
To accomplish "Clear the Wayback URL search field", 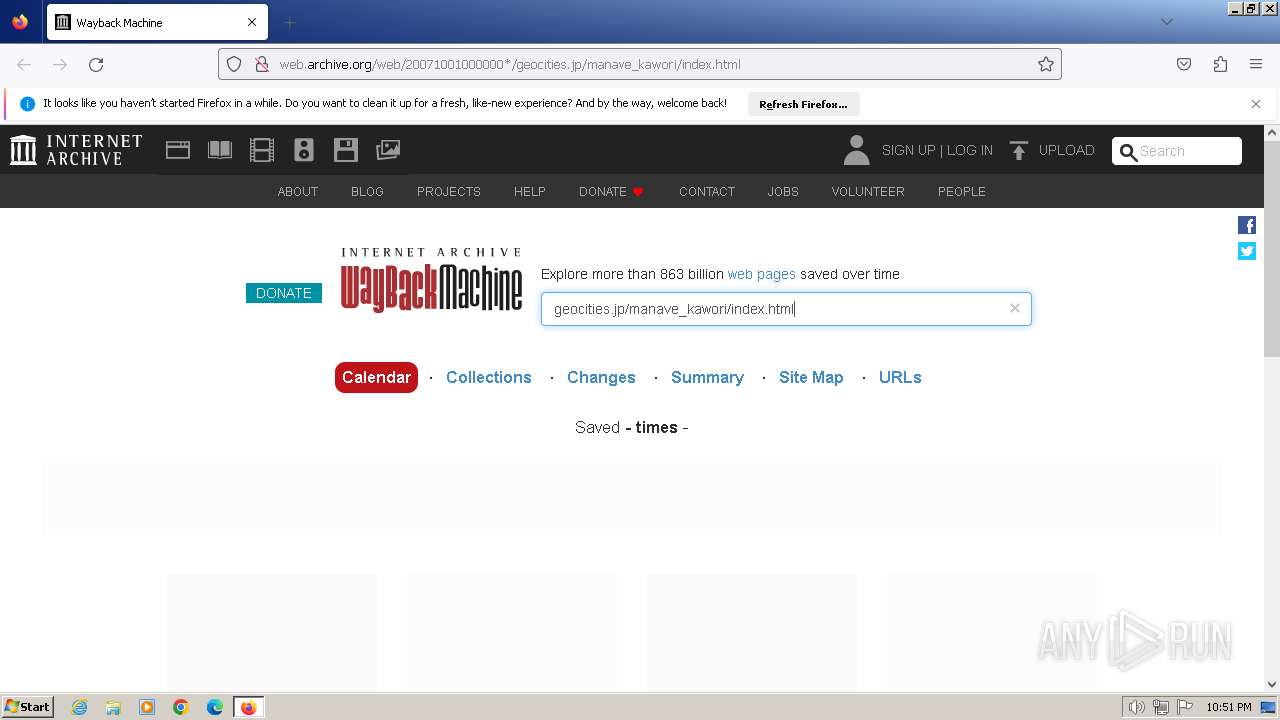I will click(x=1015, y=308).
